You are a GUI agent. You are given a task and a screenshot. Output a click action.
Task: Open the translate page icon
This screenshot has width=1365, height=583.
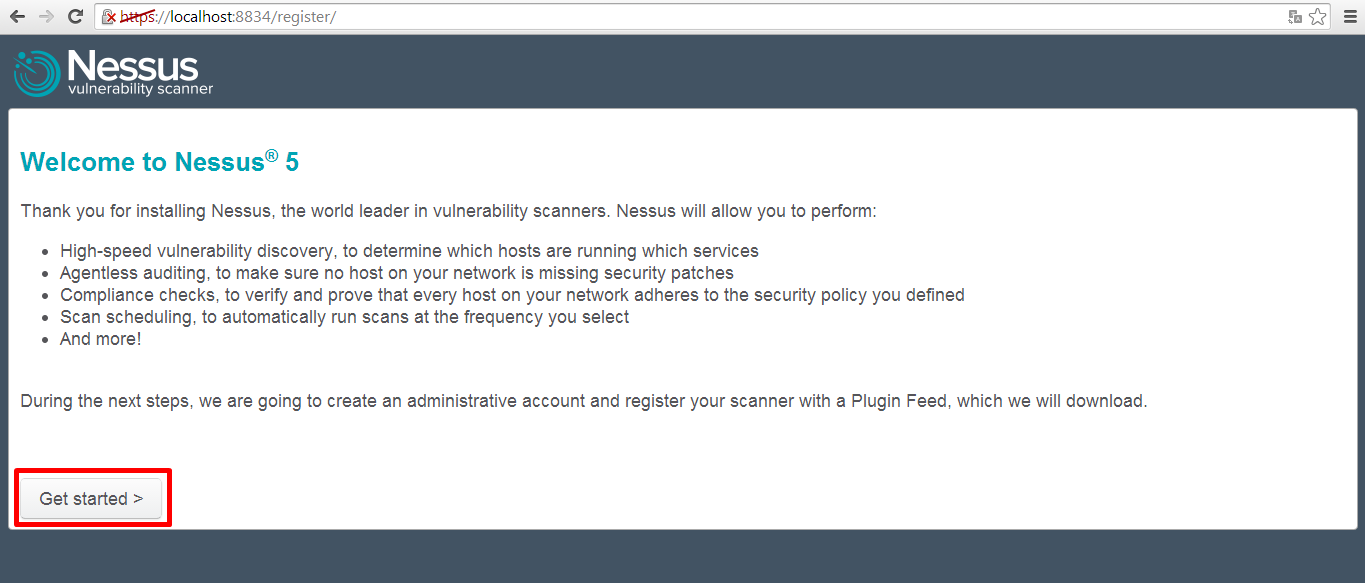point(1295,17)
